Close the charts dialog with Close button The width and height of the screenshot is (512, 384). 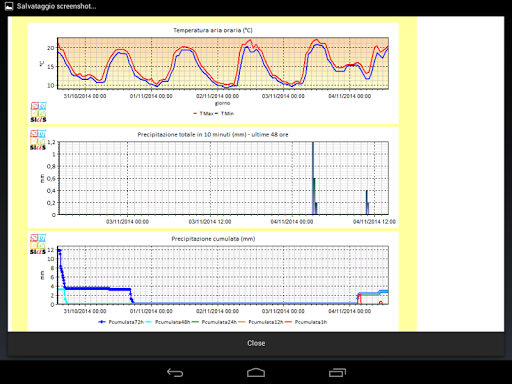tap(256, 343)
